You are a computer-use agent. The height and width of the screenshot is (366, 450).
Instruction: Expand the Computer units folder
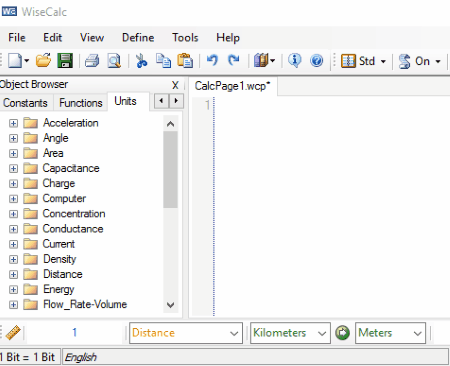[13, 199]
